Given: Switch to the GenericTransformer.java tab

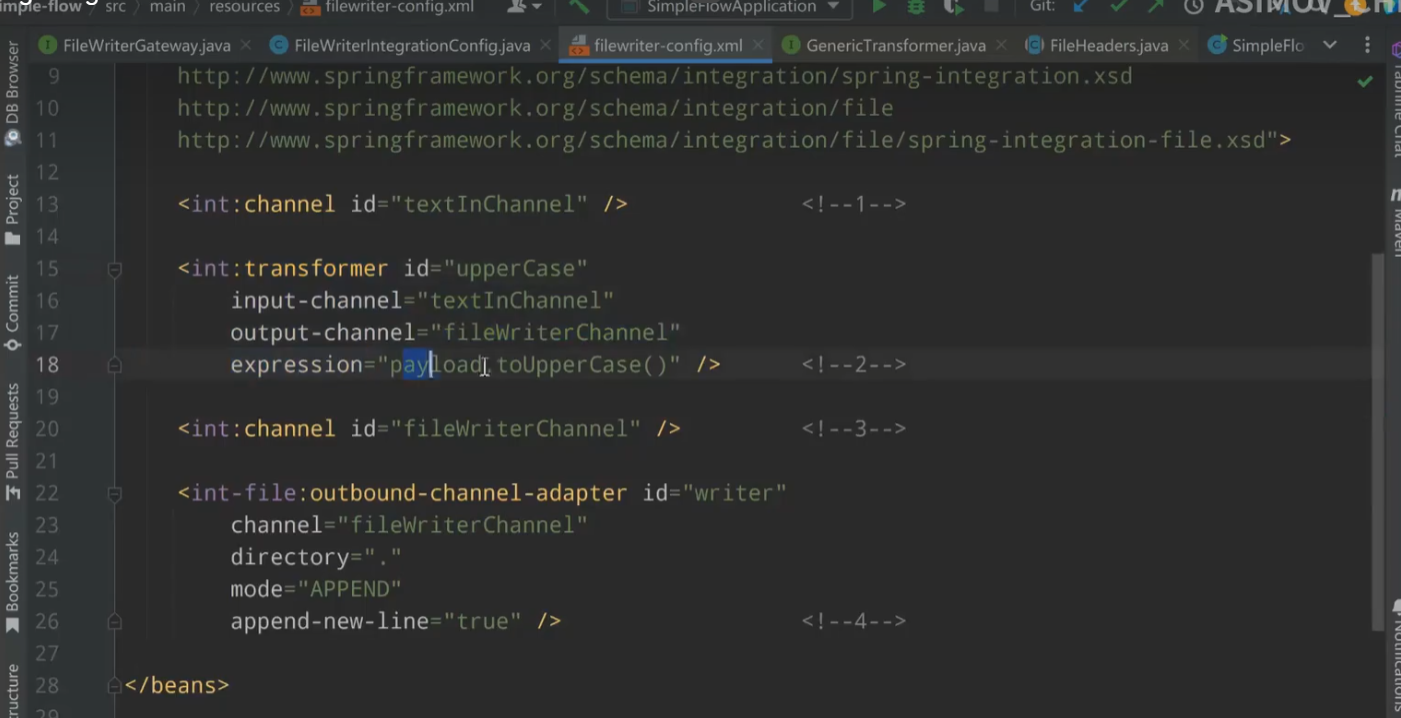Looking at the screenshot, I should click(894, 46).
